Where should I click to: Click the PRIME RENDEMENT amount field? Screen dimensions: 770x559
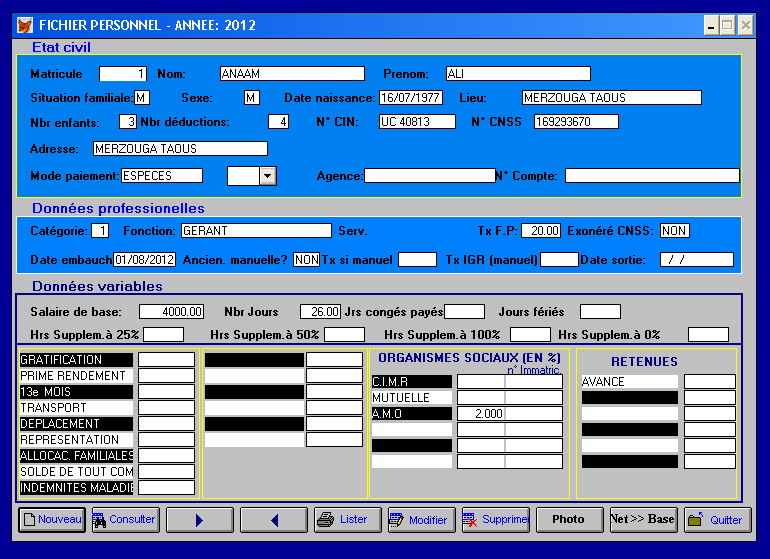point(166,376)
